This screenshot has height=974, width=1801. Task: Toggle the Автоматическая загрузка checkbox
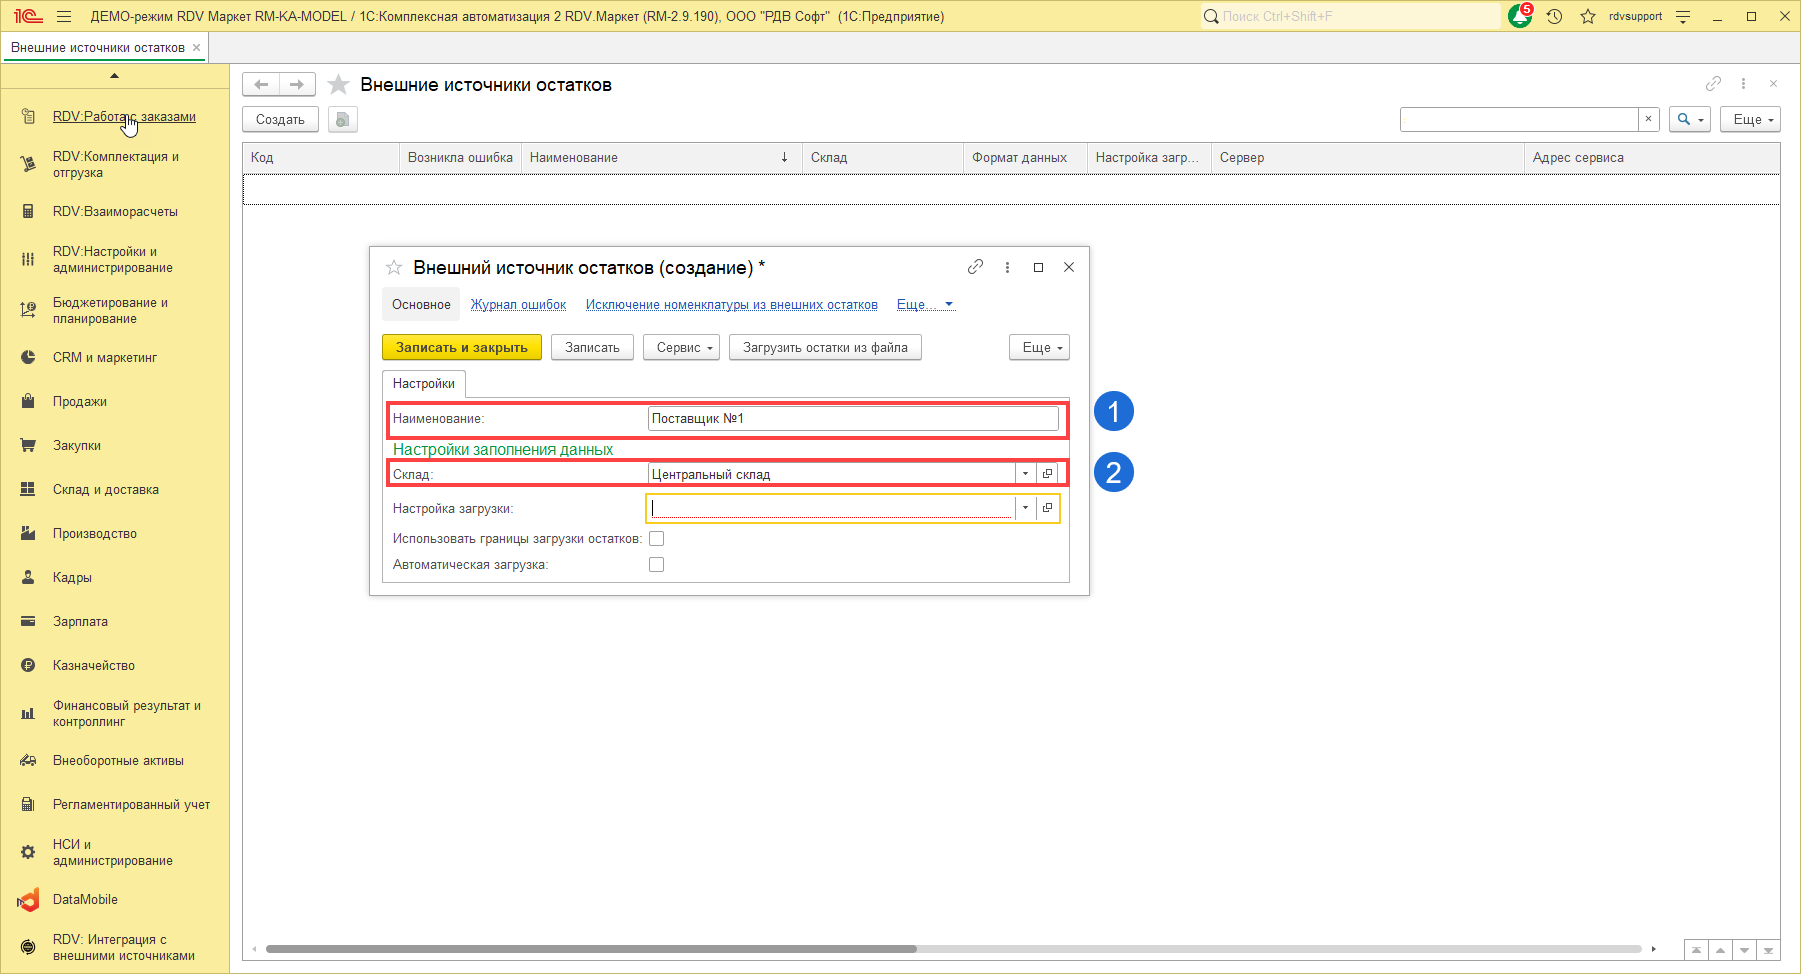pyautogui.click(x=657, y=565)
